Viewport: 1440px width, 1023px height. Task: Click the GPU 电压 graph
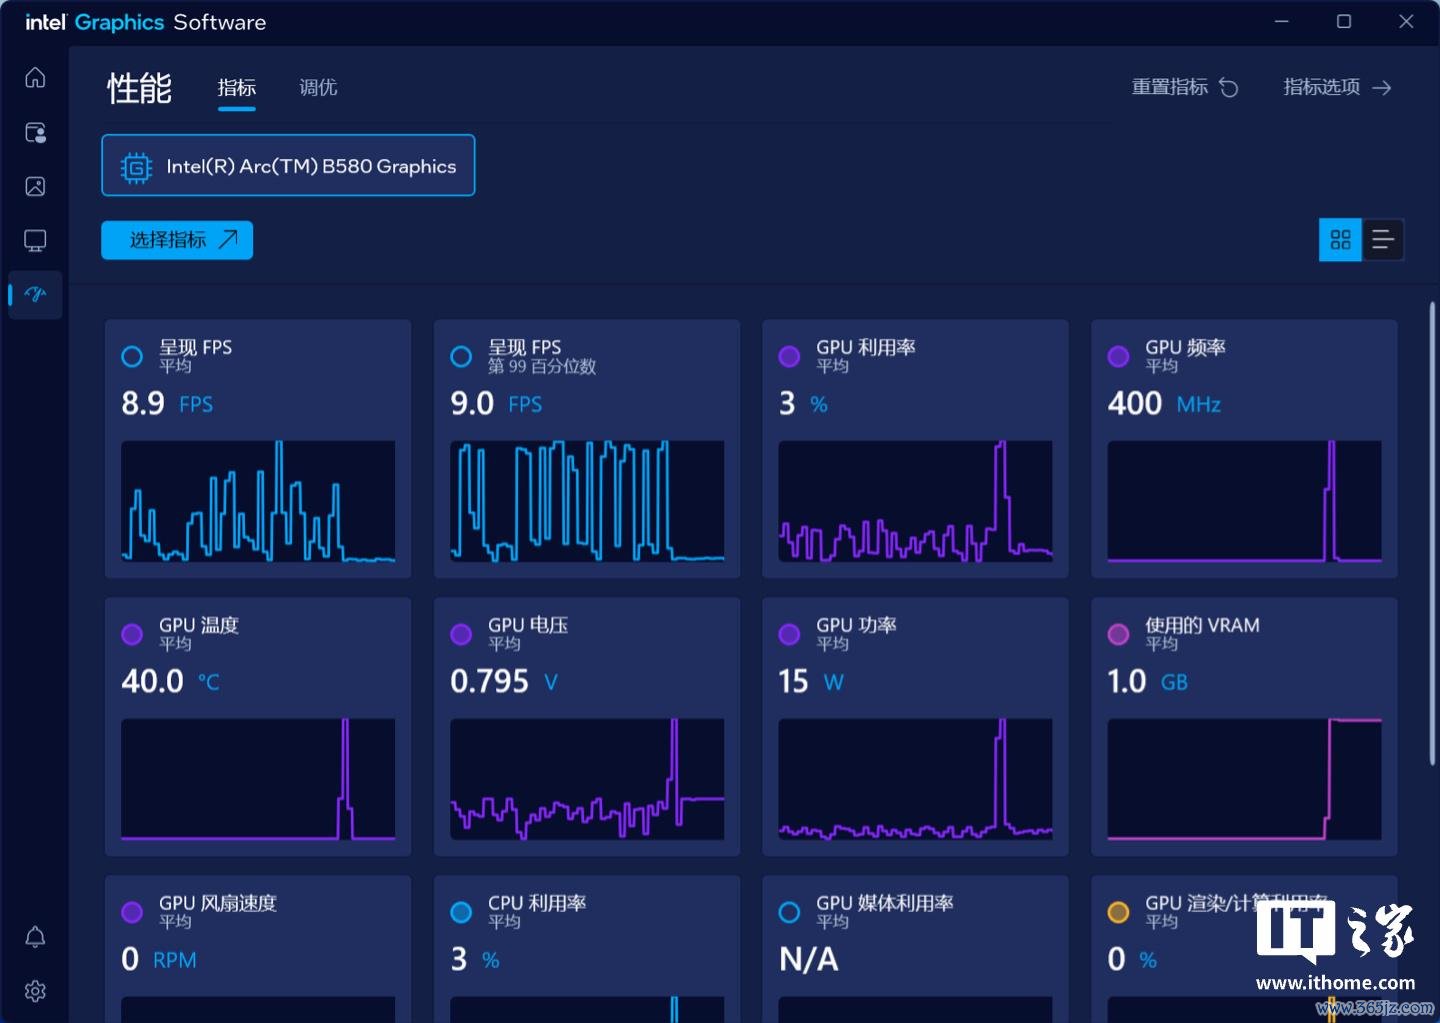point(587,779)
